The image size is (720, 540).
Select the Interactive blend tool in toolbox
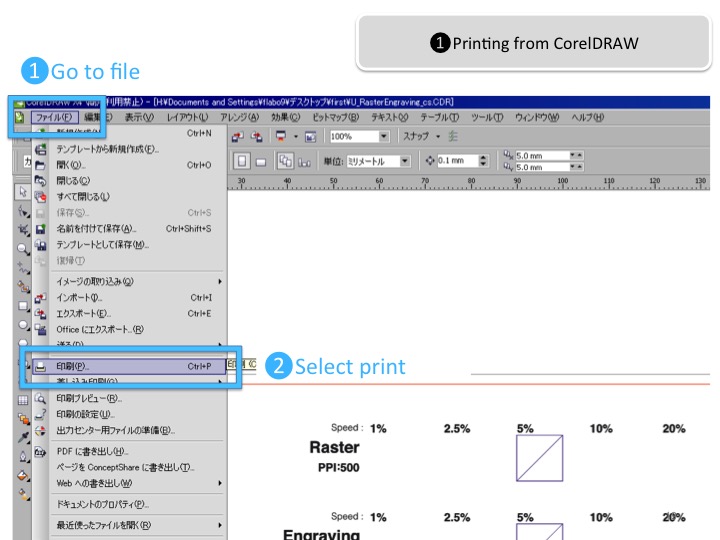point(22,418)
